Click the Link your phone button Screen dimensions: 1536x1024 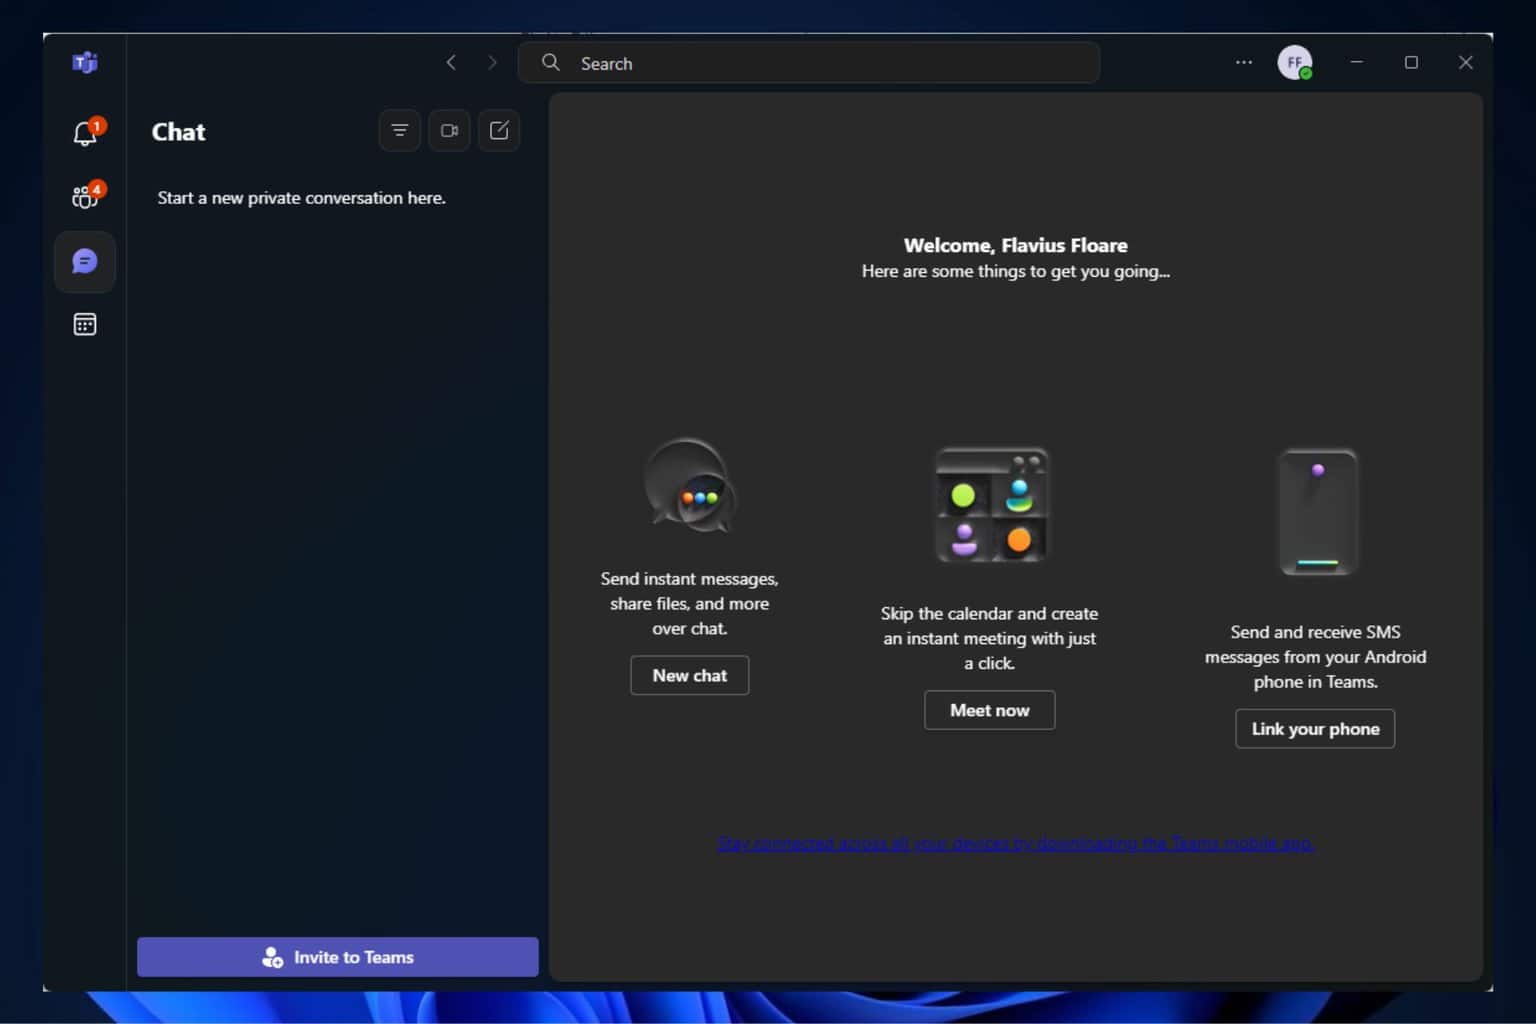pyautogui.click(x=1315, y=729)
